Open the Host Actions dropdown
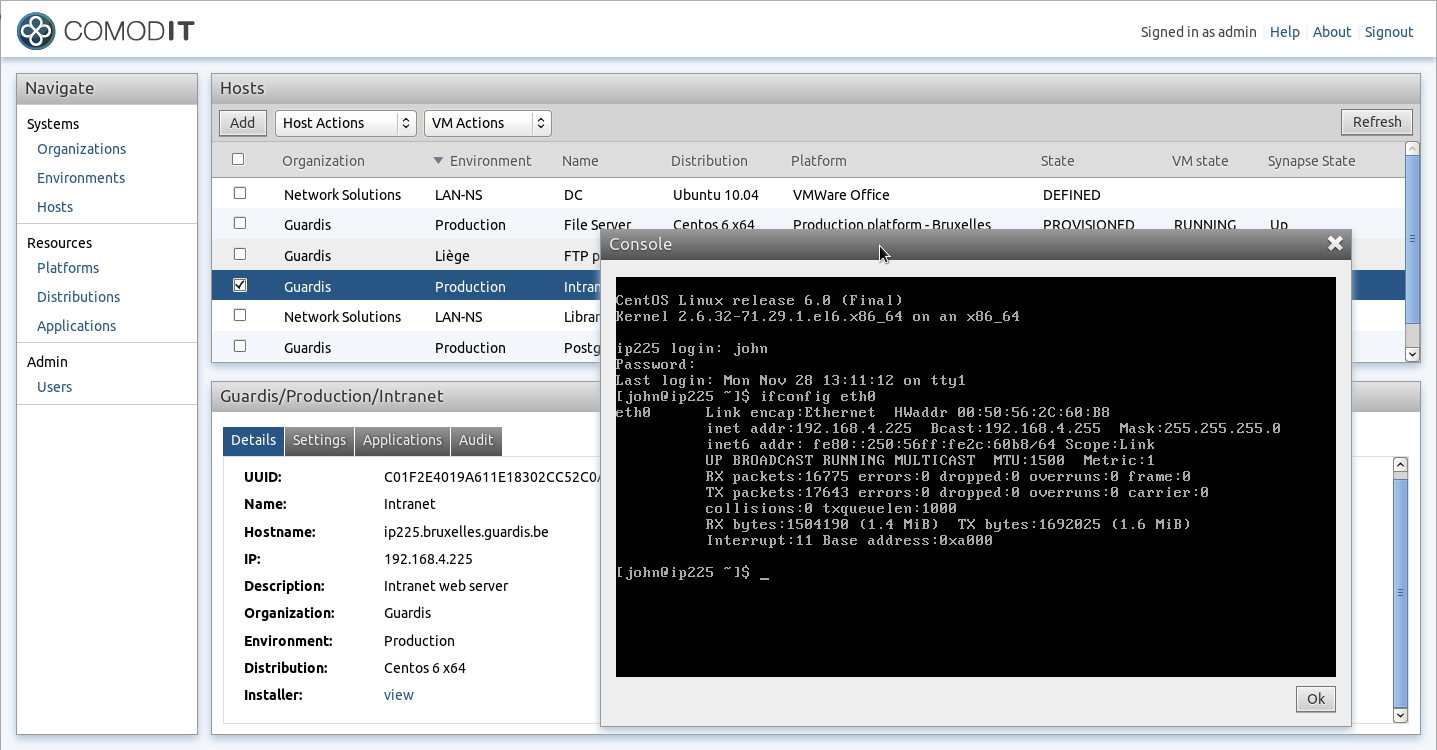The height and width of the screenshot is (750, 1437). pyautogui.click(x=346, y=123)
